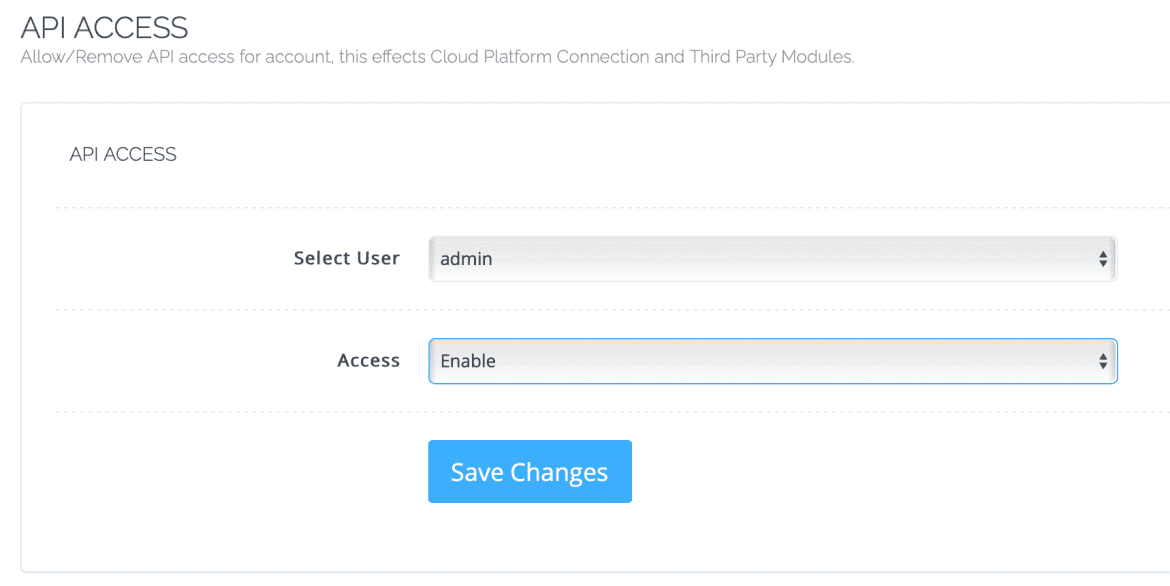Click the Access label

point(368,360)
